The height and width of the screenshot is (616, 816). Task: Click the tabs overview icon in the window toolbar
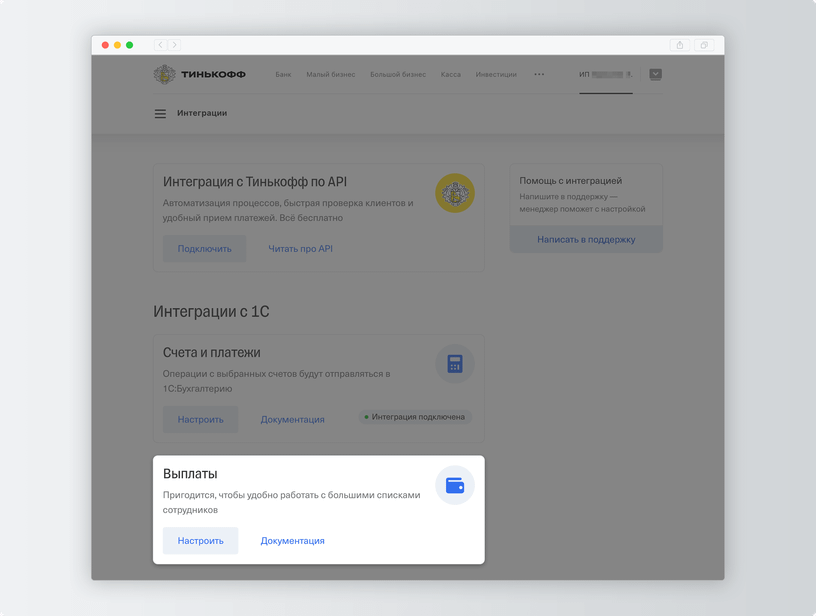click(704, 45)
